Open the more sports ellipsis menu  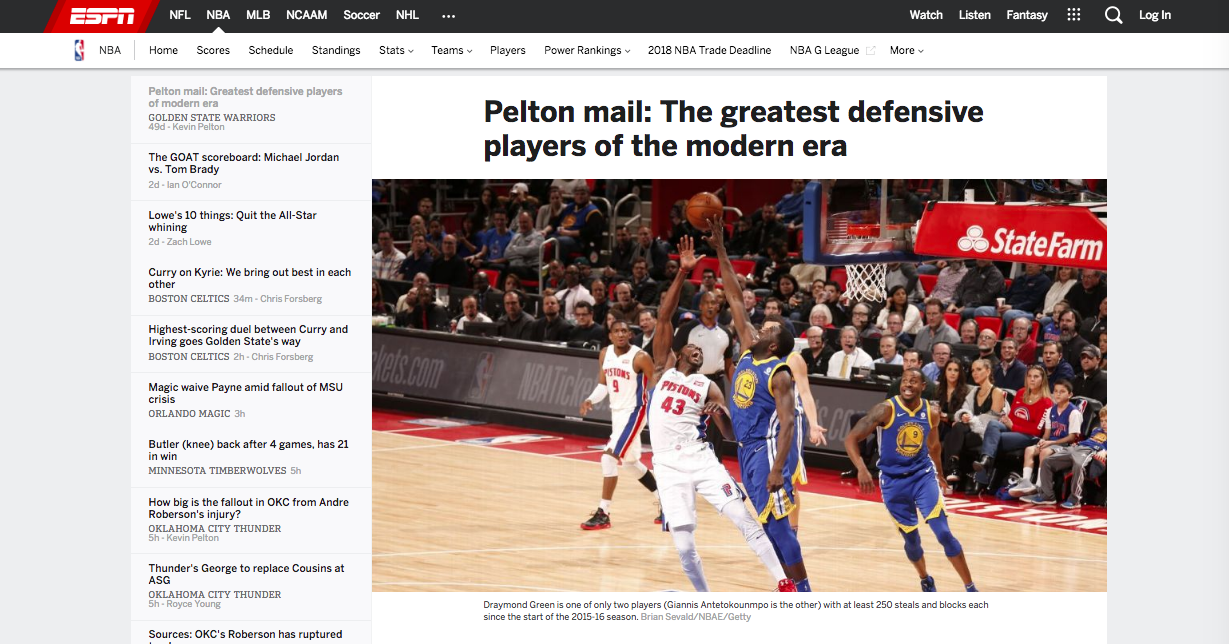click(x=448, y=15)
